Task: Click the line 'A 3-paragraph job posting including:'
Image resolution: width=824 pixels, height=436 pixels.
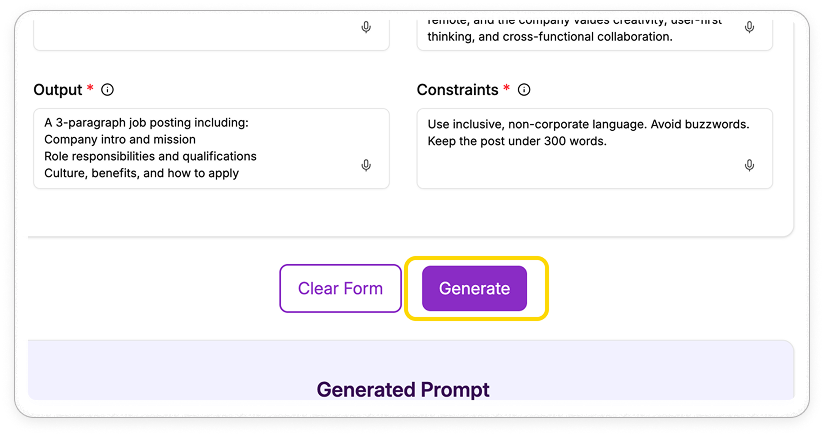Action: 146,122
